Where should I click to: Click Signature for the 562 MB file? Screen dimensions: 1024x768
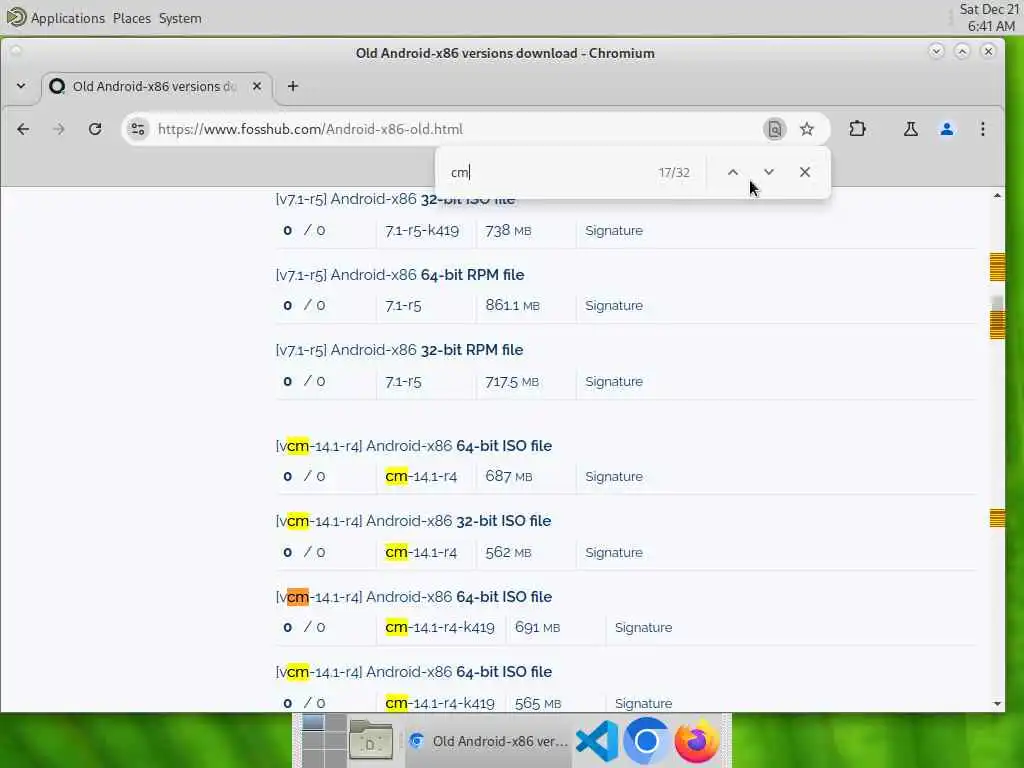614,552
